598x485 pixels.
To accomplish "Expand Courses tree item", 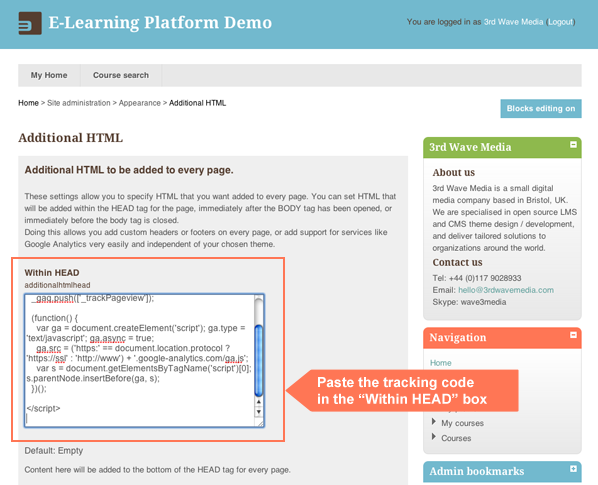I will (x=434, y=437).
